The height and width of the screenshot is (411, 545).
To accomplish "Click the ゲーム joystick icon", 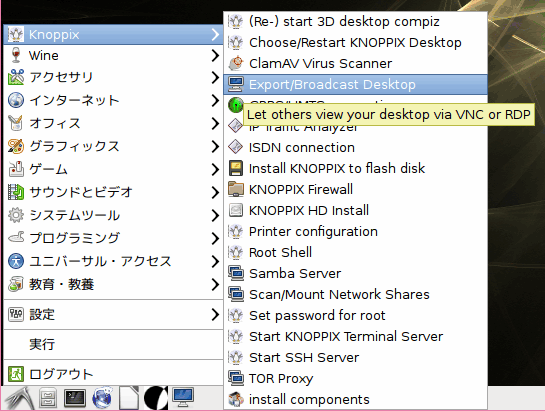I will (x=16, y=169).
